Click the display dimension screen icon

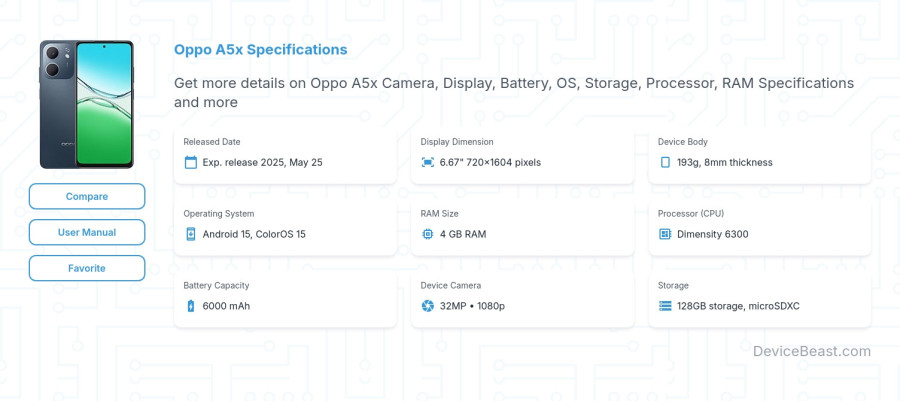[428, 162]
